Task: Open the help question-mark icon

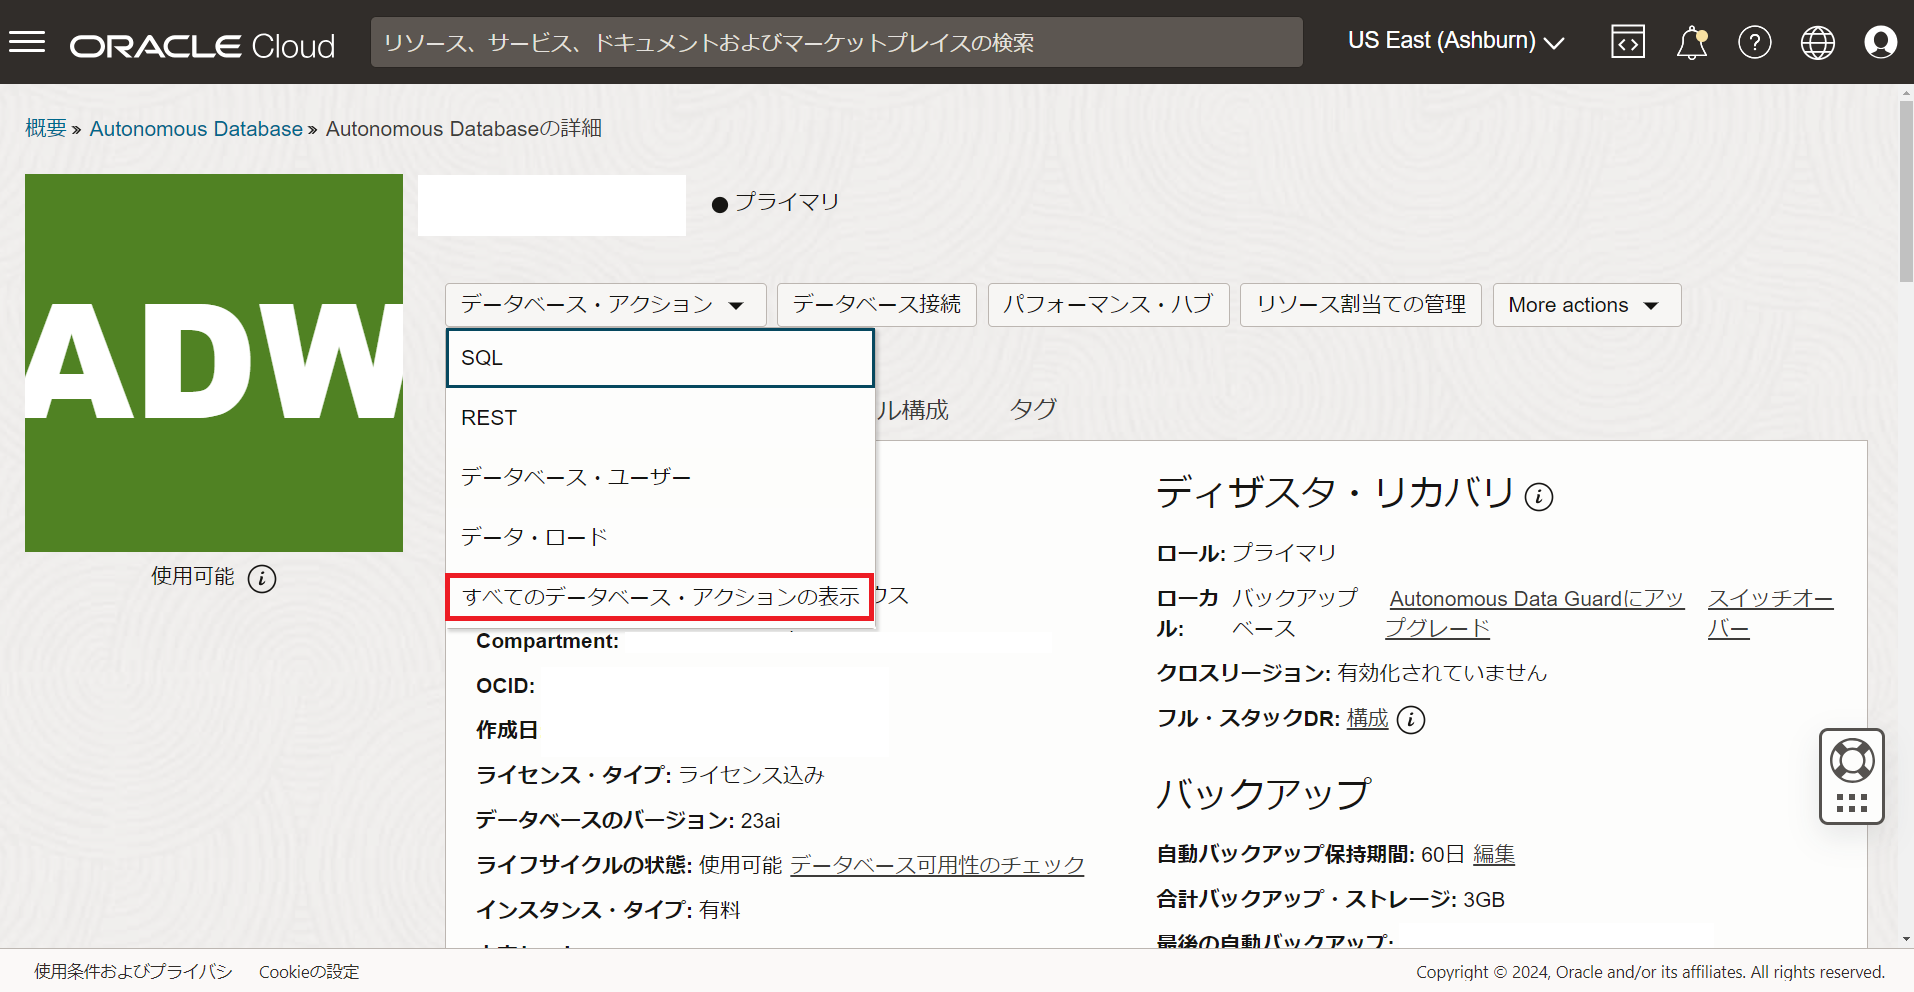Action: 1755,42
